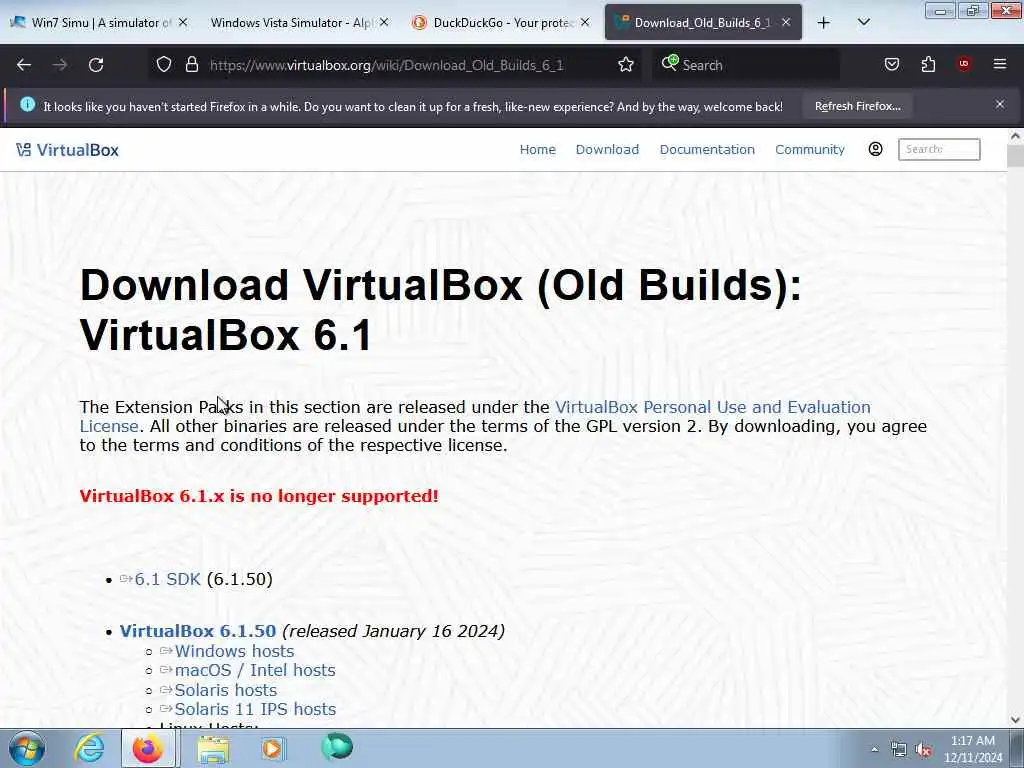Viewport: 1024px width, 768px height.
Task: Close the Windows Vista Simulator tab
Action: pos(384,22)
